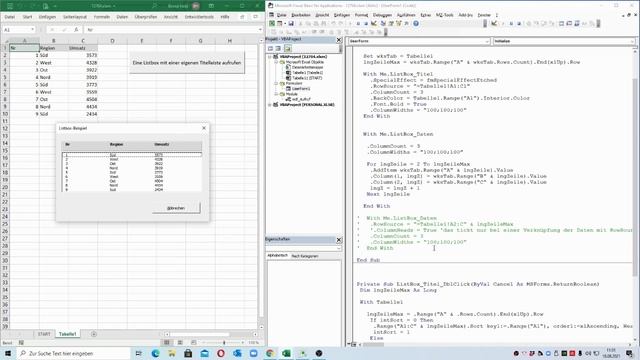
Task: Click the Windows search box
Action: tap(74, 353)
